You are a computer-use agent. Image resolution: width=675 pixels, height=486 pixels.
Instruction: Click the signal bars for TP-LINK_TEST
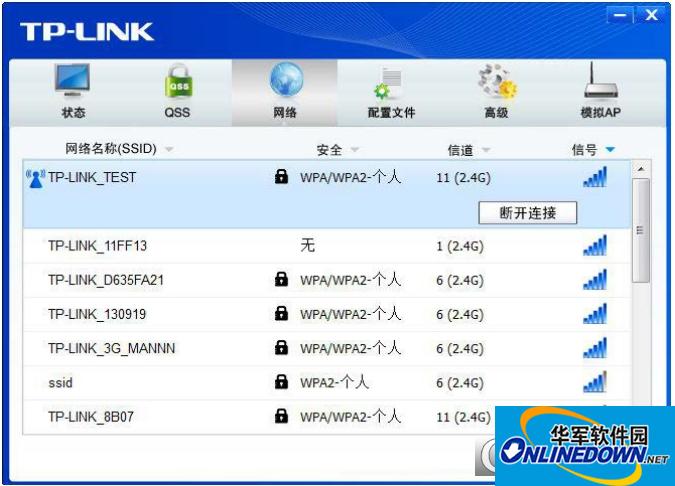(595, 177)
